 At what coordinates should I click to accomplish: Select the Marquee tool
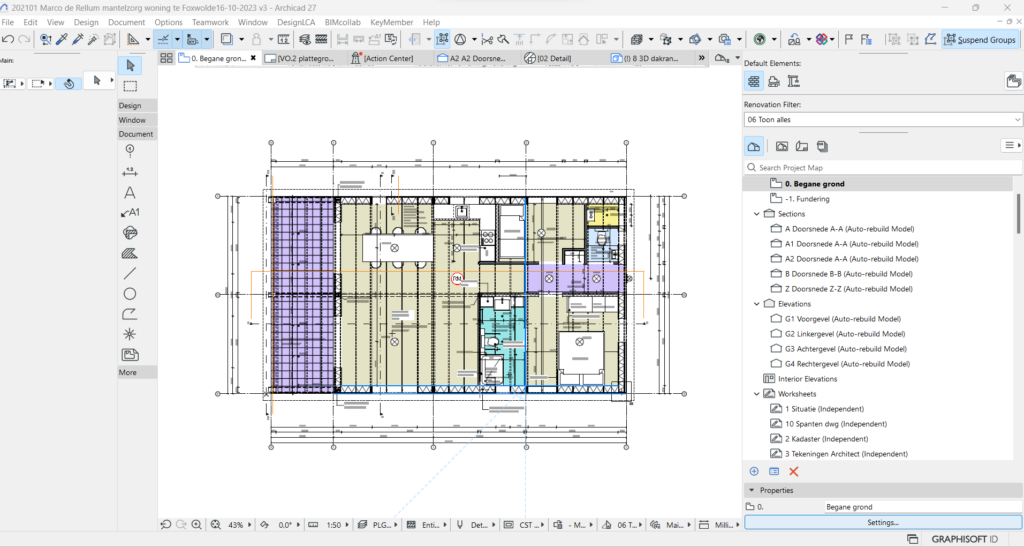[130, 86]
